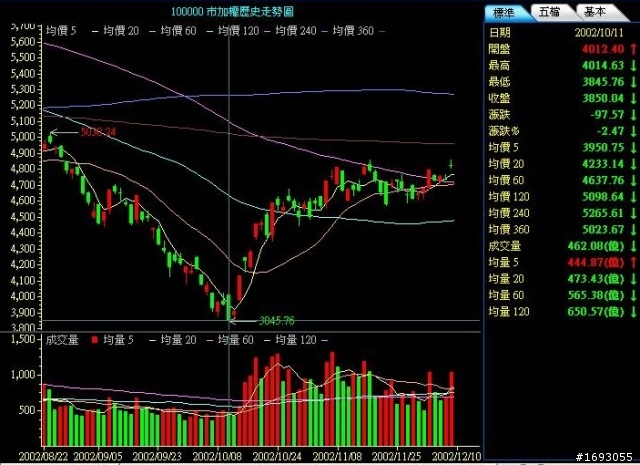Click the 均量 20 value 473.43(億)
640x465 pixels.
(596, 279)
